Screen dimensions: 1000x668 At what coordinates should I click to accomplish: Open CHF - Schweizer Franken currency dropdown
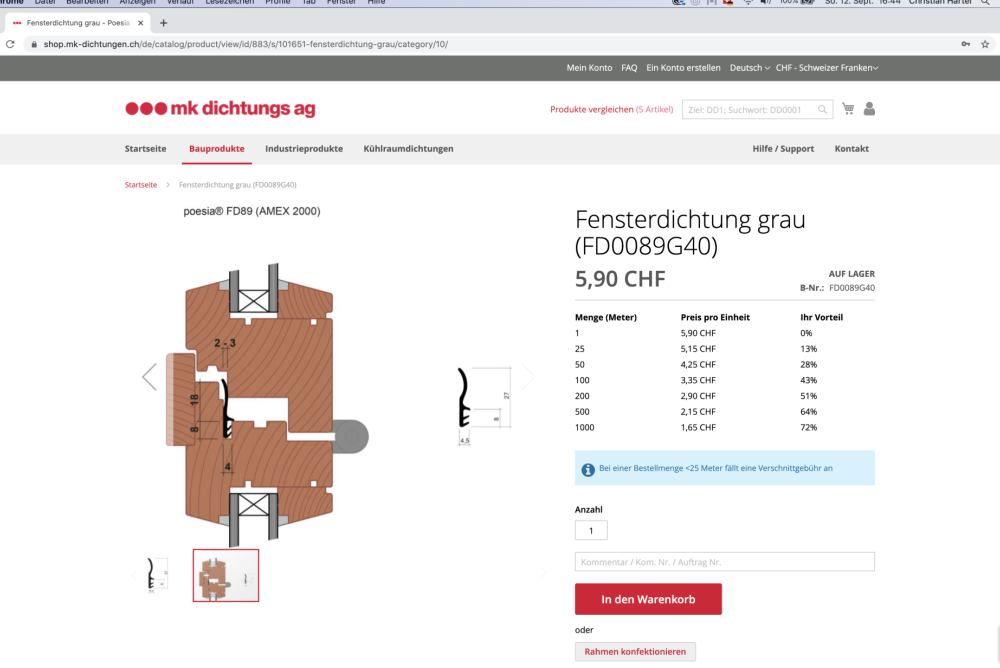point(826,68)
